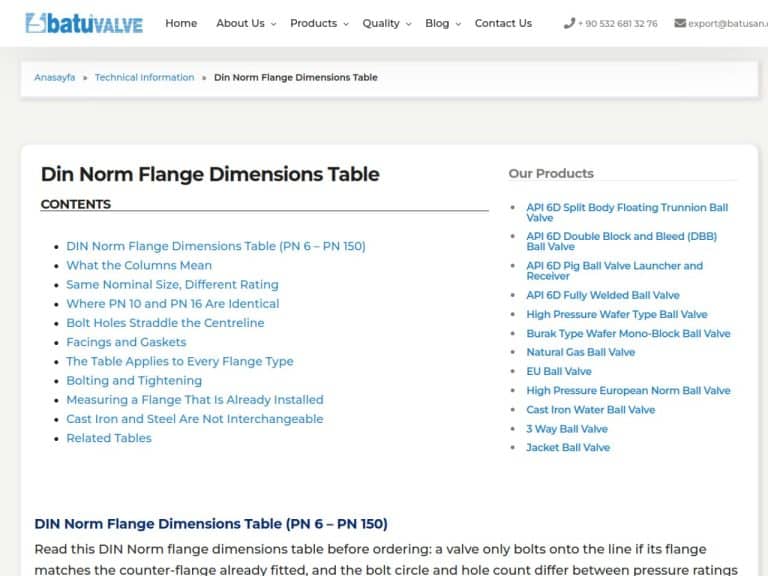Open the Products menu

coord(313,23)
